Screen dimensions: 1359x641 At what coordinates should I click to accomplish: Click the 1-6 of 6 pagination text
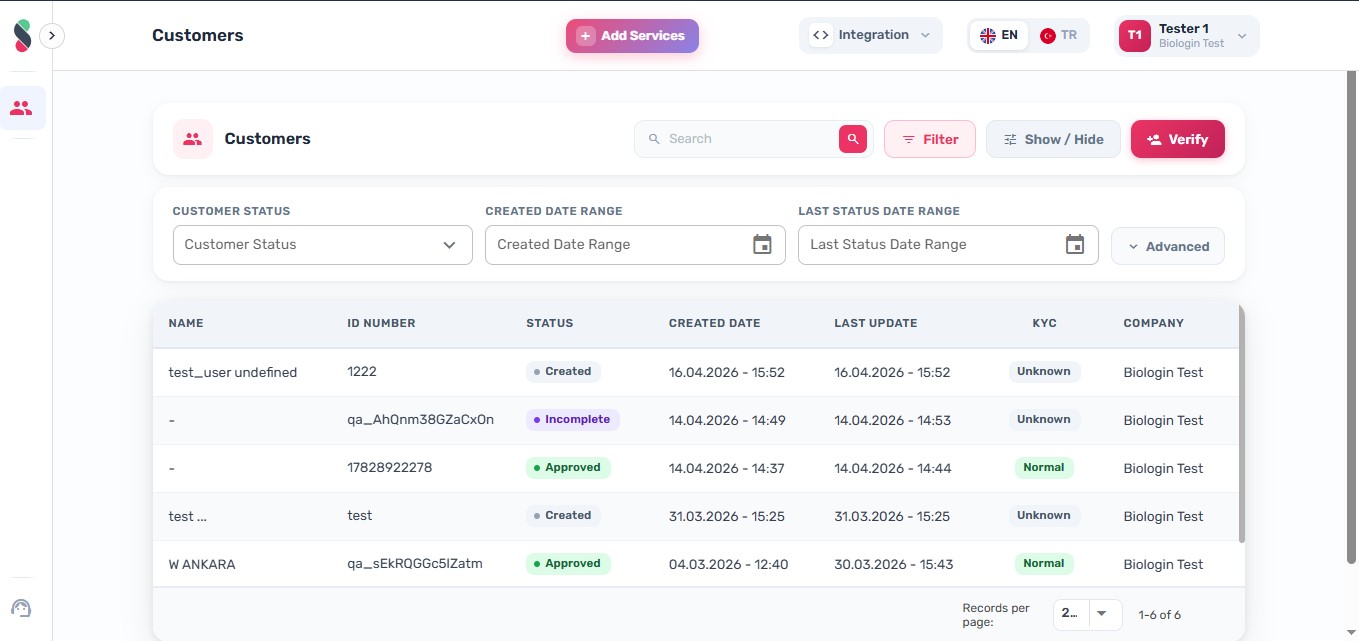coord(1160,615)
